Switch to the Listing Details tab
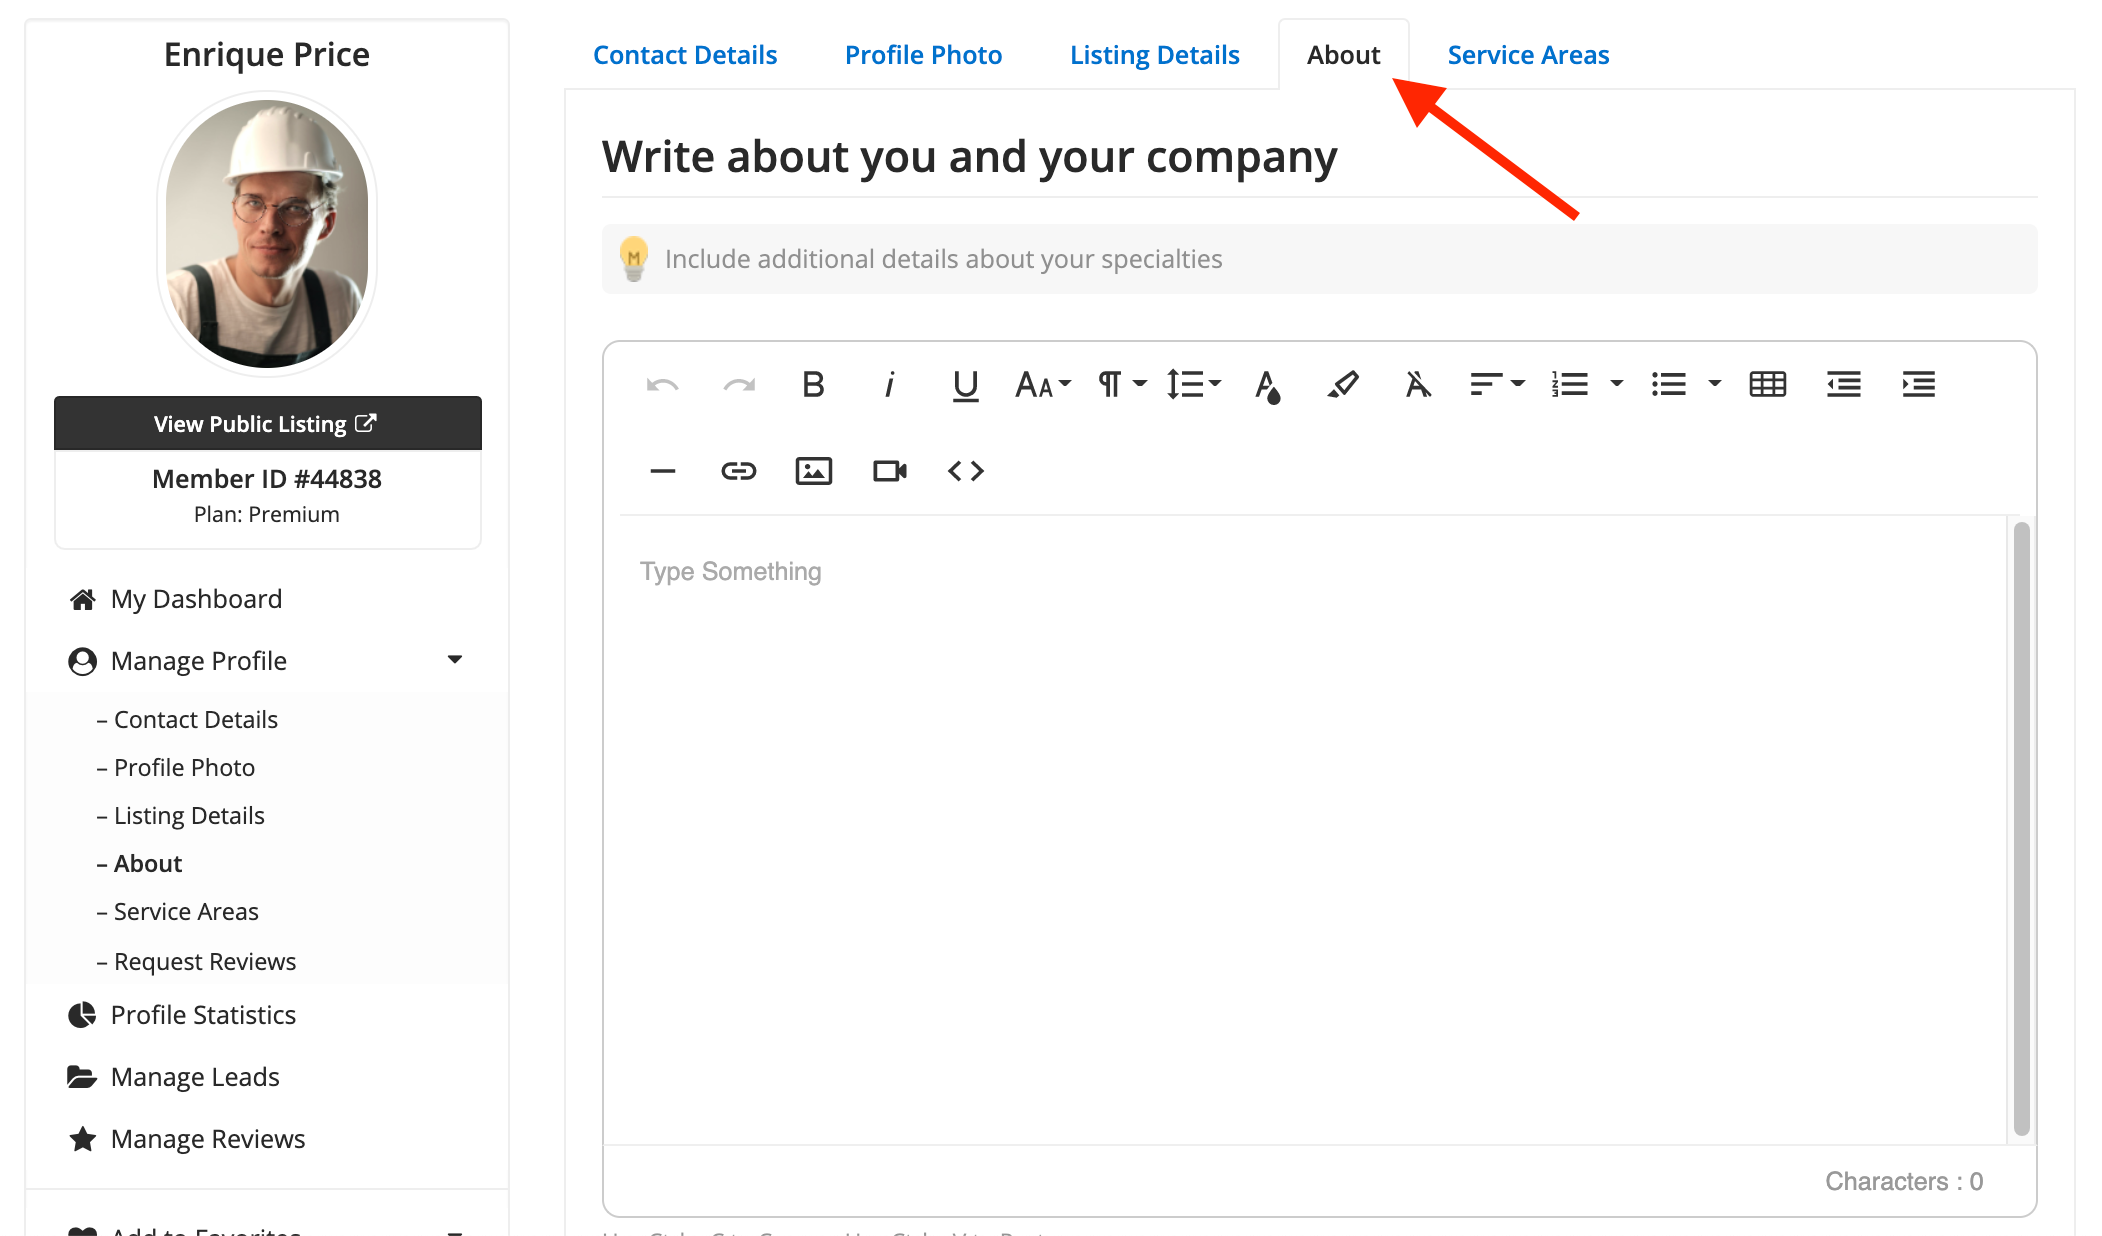 tap(1154, 55)
